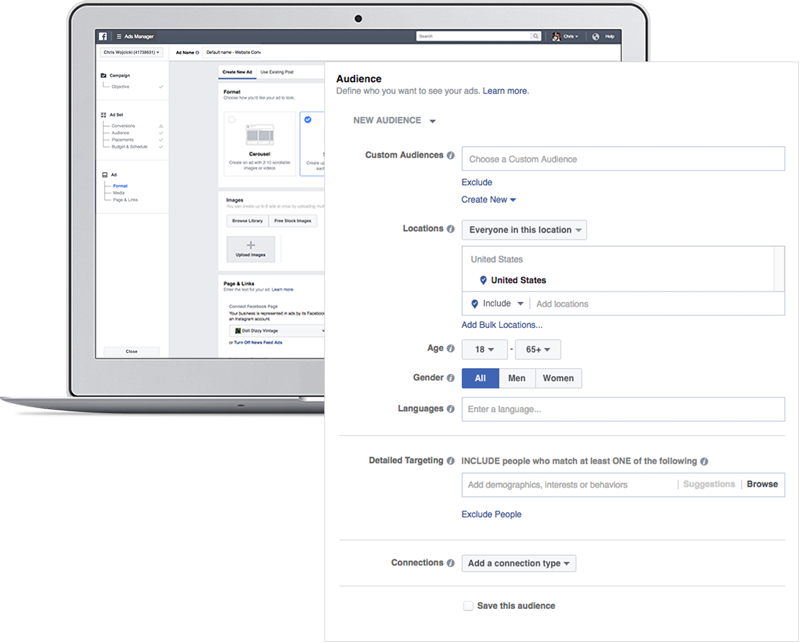The image size is (800, 643).
Task: Click the Exclude People link
Action: tap(491, 514)
